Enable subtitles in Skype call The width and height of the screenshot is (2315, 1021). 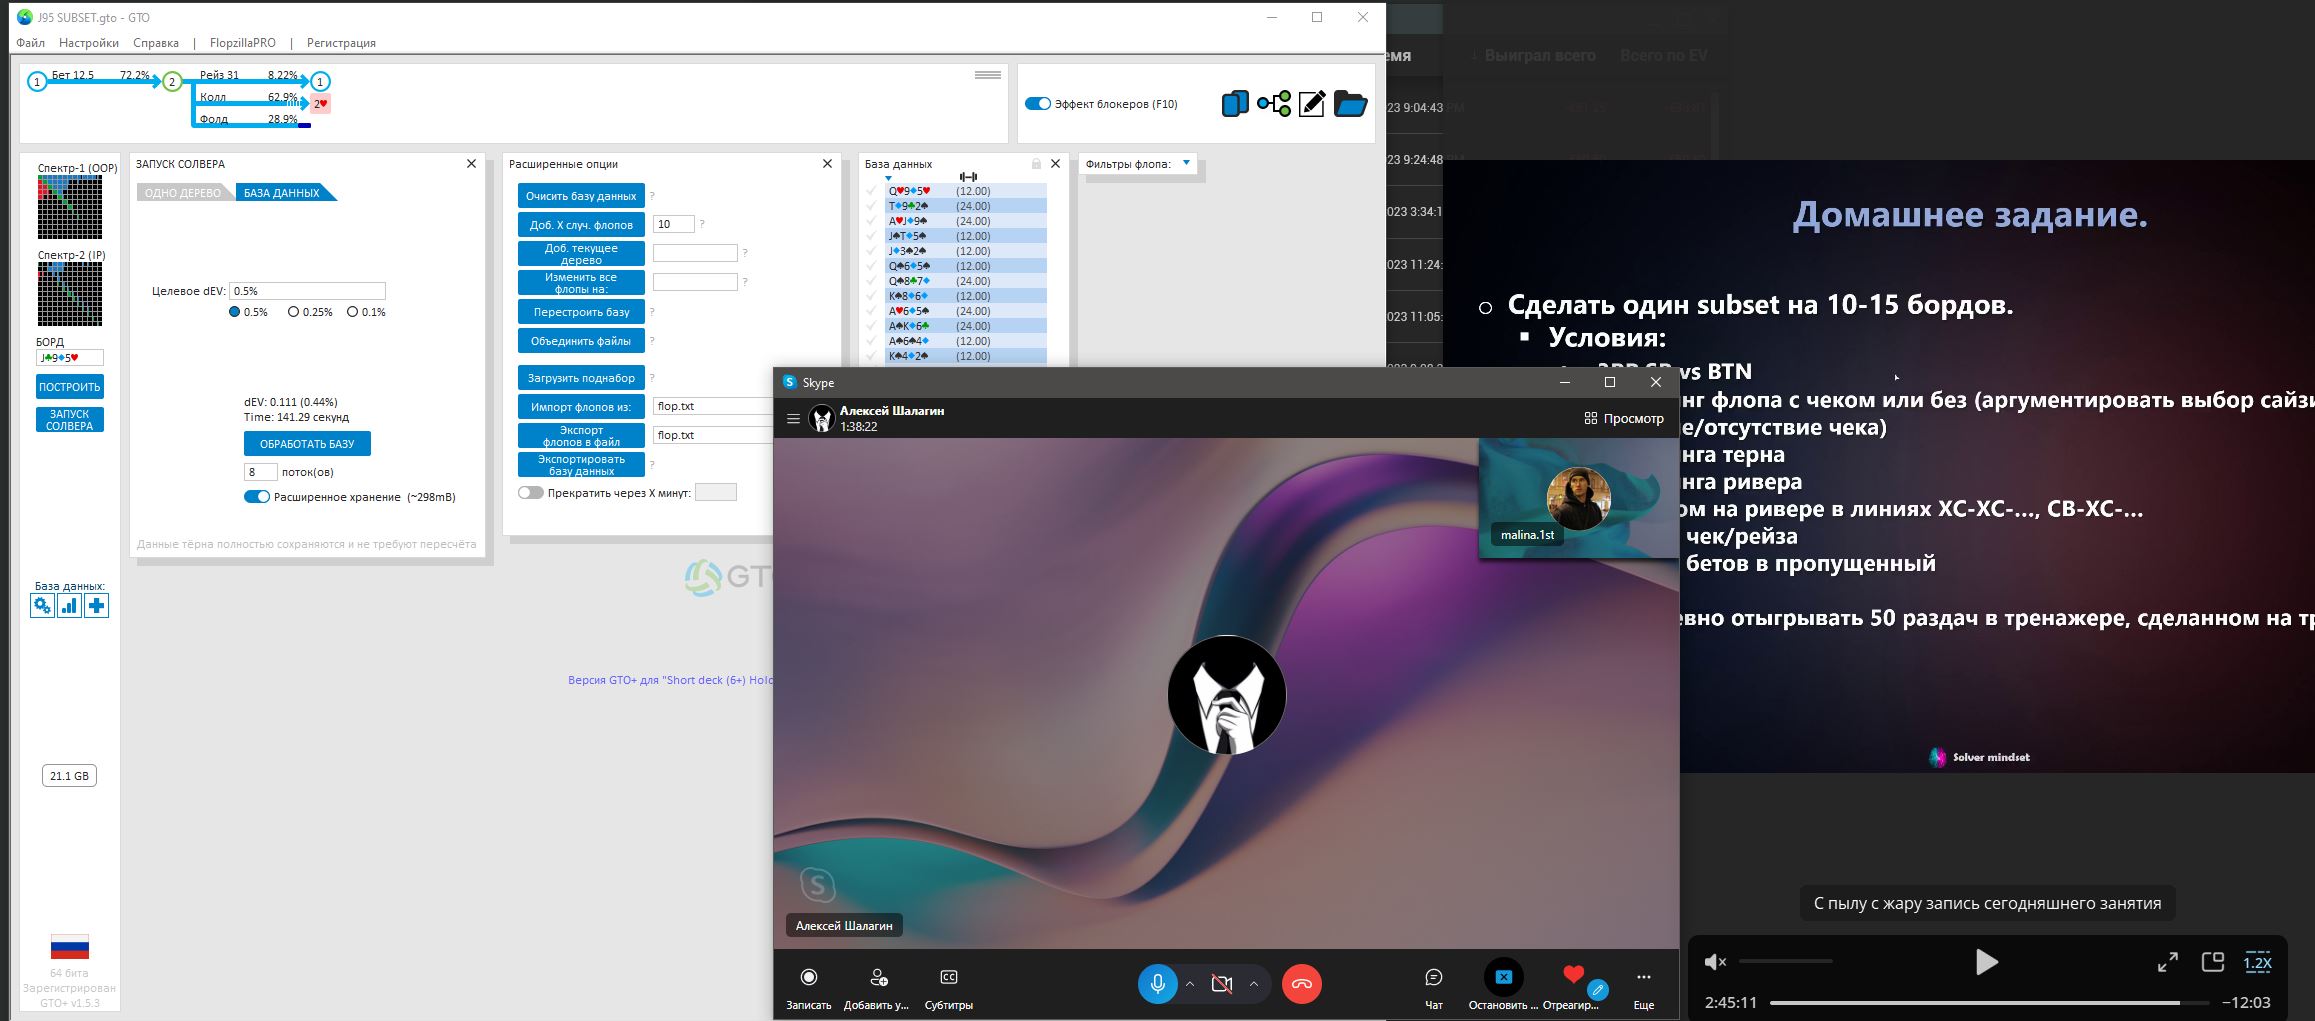(x=949, y=977)
